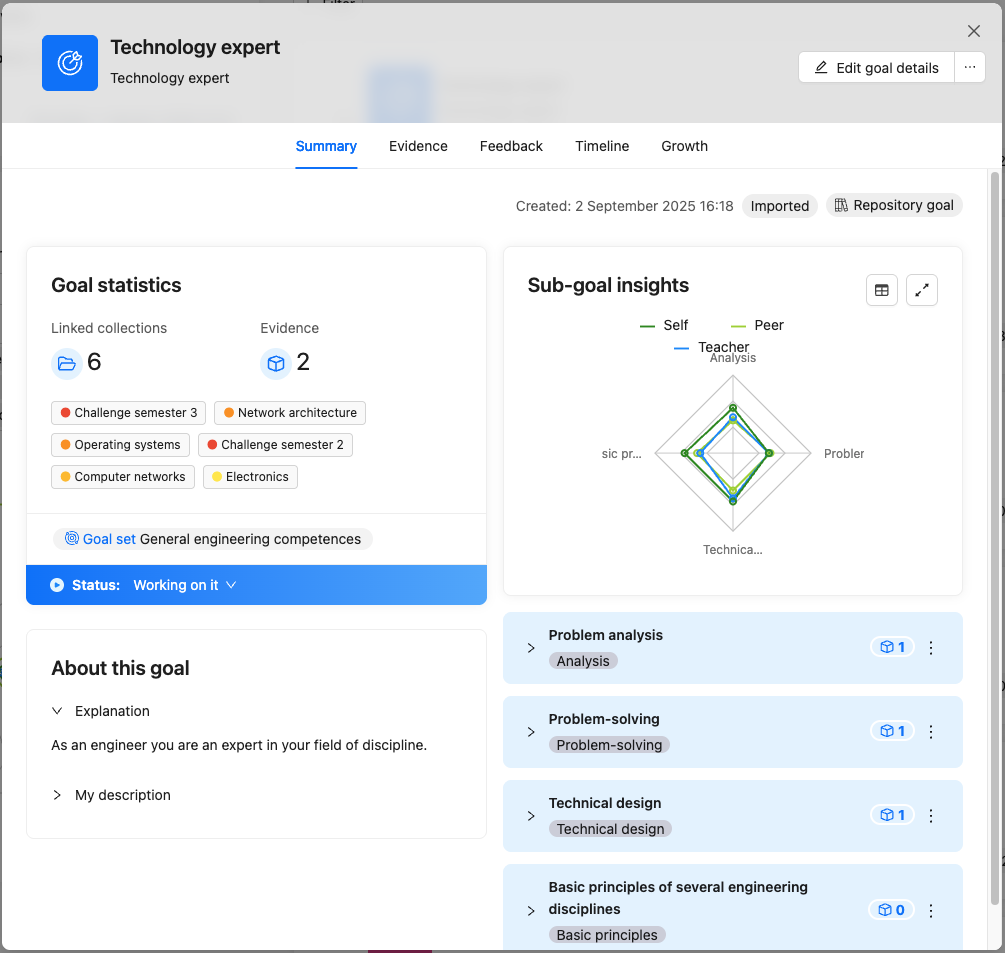
Task: Click the linked collections folder icon
Action: [67, 363]
